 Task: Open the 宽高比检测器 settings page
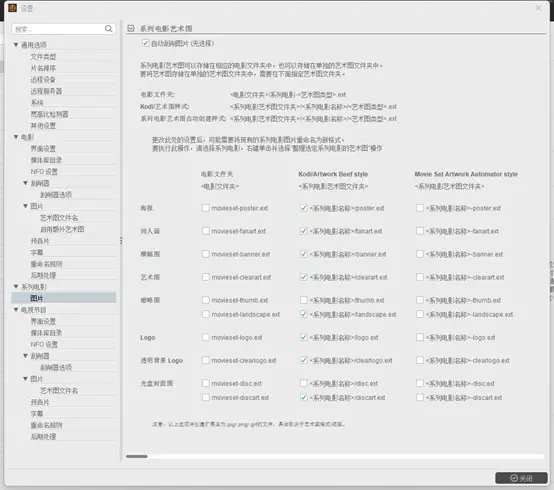click(x=49, y=114)
